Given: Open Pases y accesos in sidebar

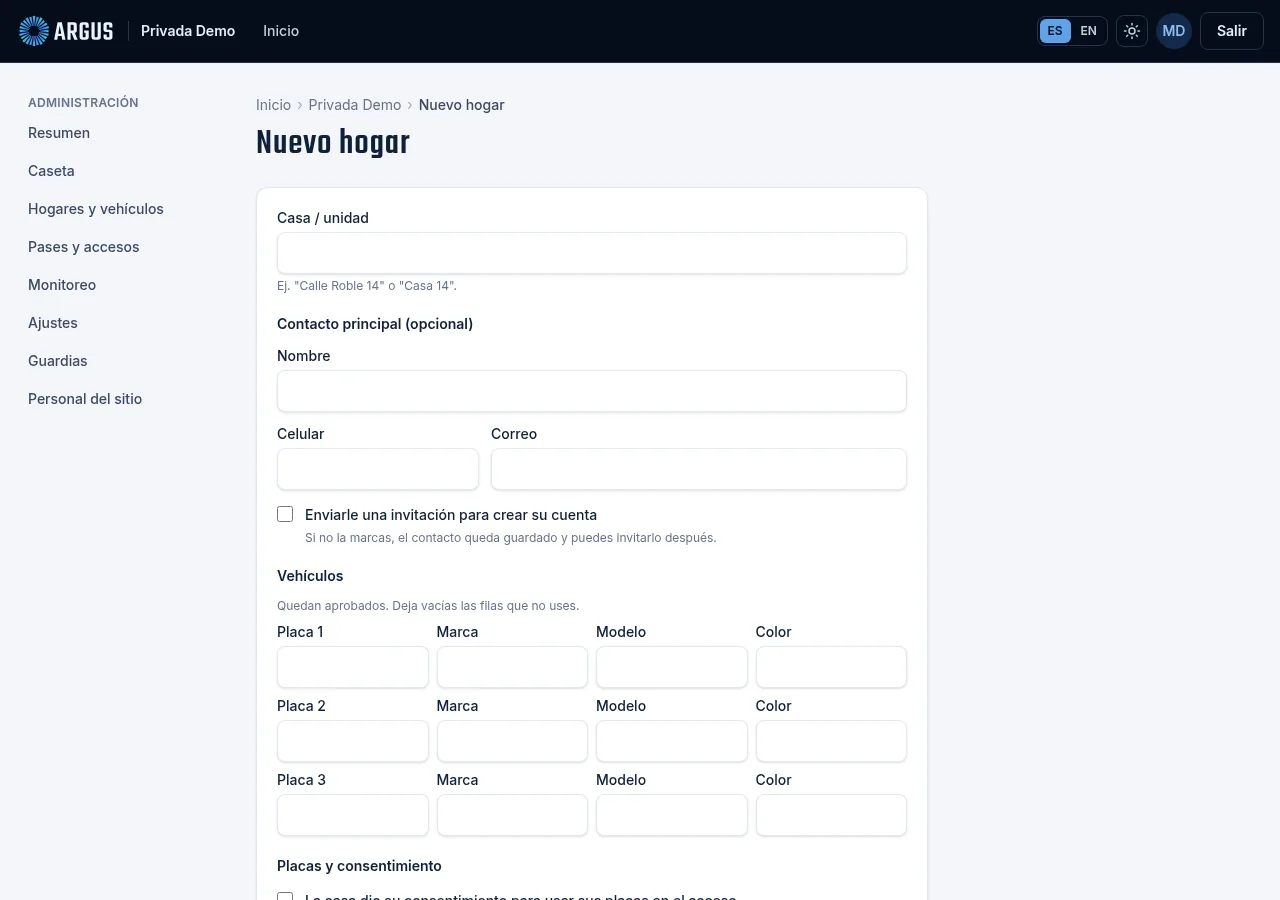Looking at the screenshot, I should [x=84, y=247].
